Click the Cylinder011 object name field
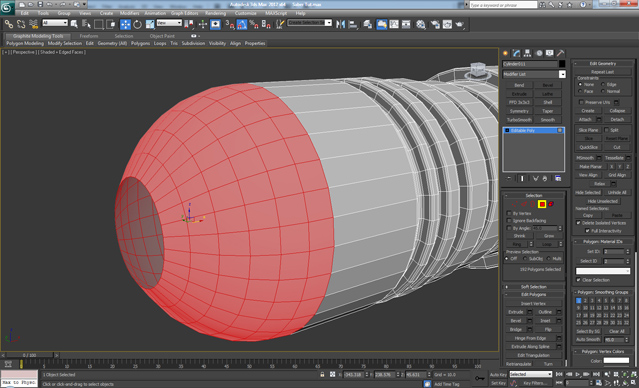639x388 pixels. point(530,64)
